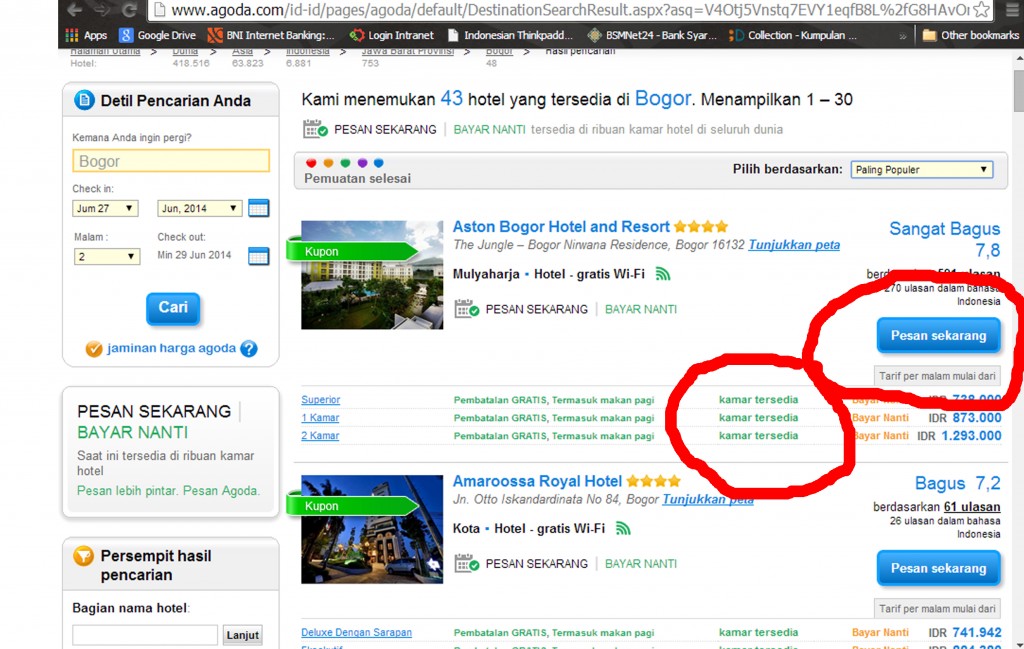Click the browser reload icon
Viewport: 1024px width, 649px height.
(129, 10)
